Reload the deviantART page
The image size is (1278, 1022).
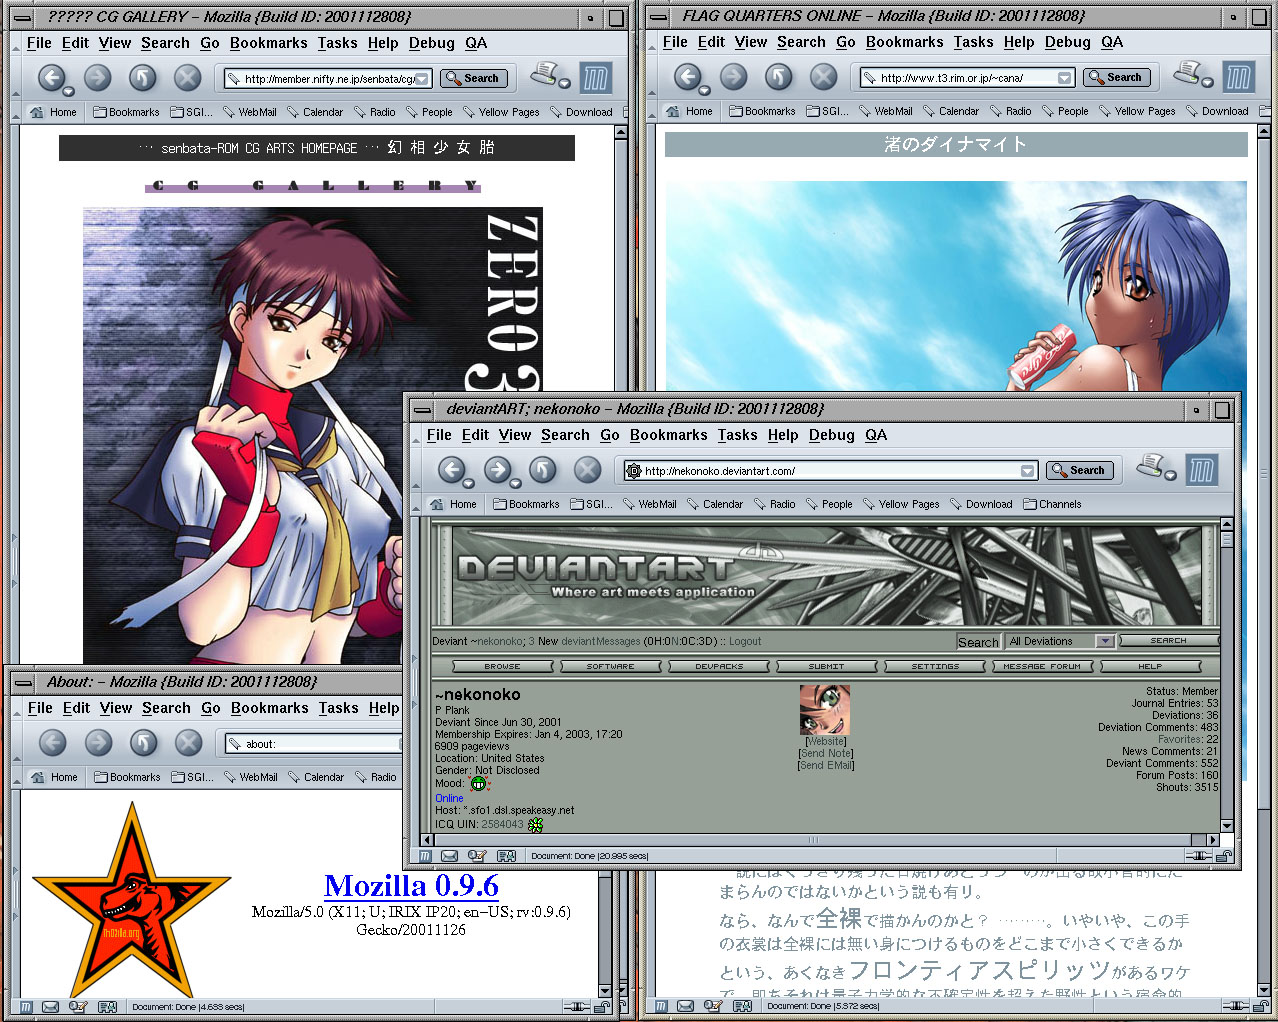coord(543,470)
